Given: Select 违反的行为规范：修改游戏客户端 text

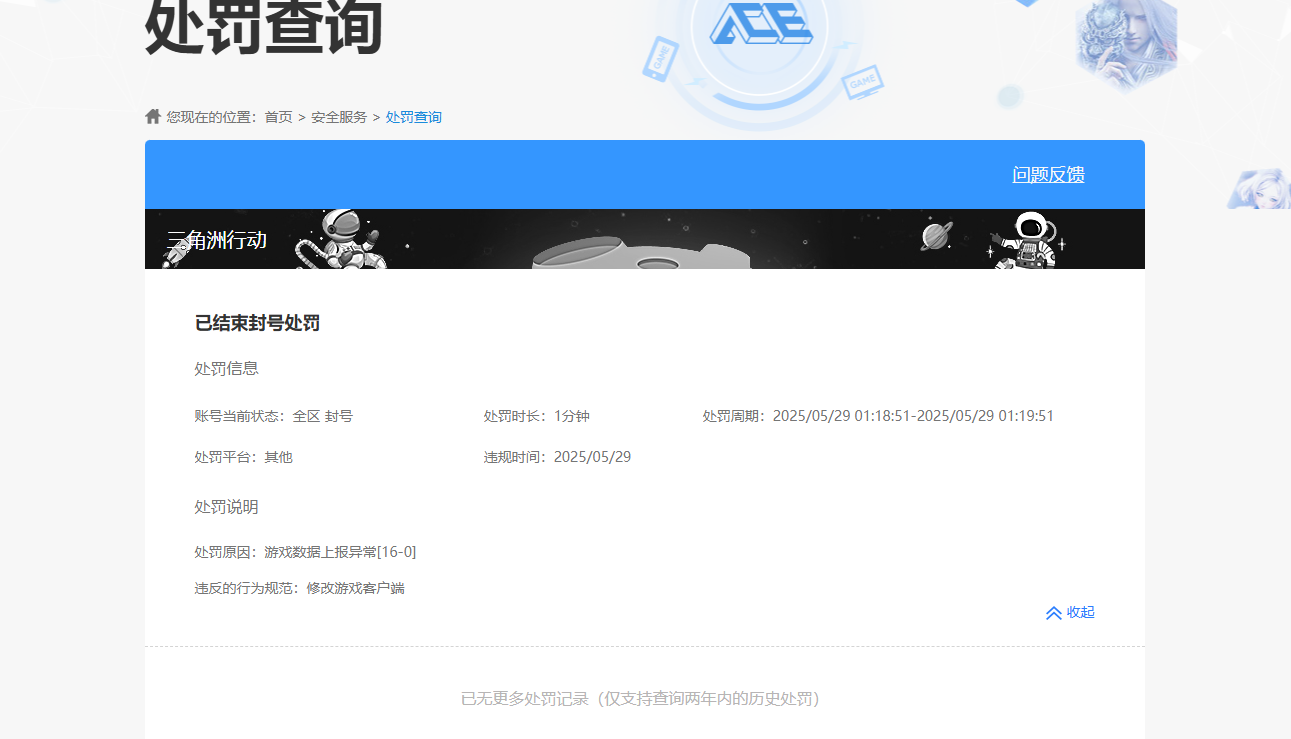Looking at the screenshot, I should coord(299,588).
